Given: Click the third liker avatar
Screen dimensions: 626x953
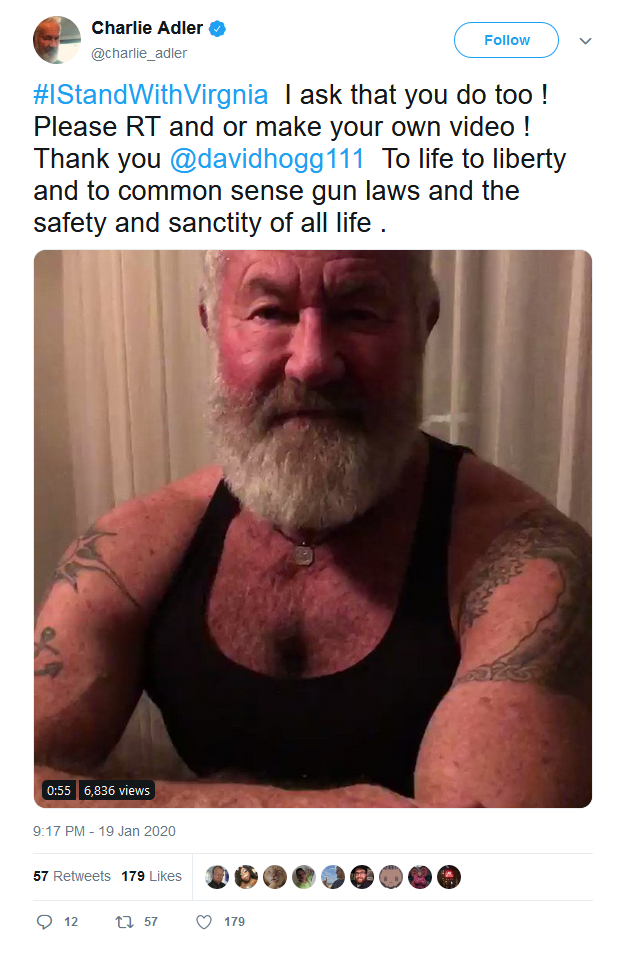Looking at the screenshot, I should coord(275,876).
